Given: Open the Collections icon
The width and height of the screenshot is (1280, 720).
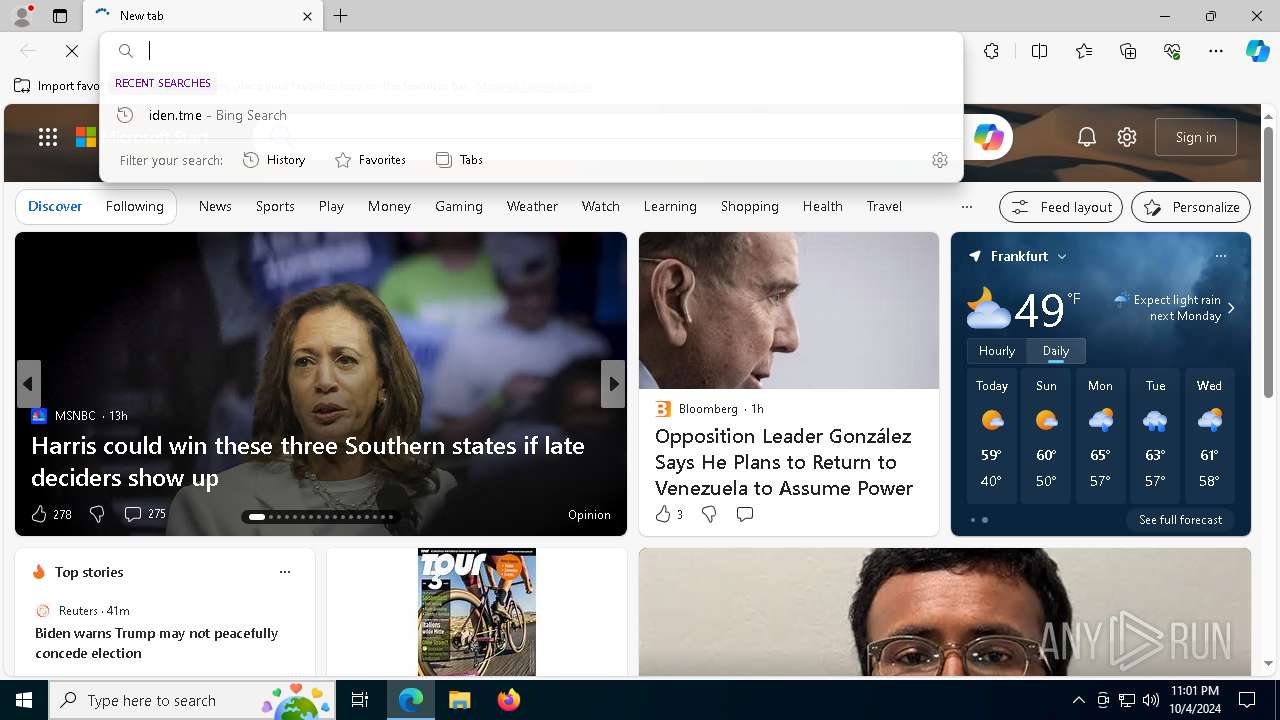Looking at the screenshot, I should coord(1128,51).
